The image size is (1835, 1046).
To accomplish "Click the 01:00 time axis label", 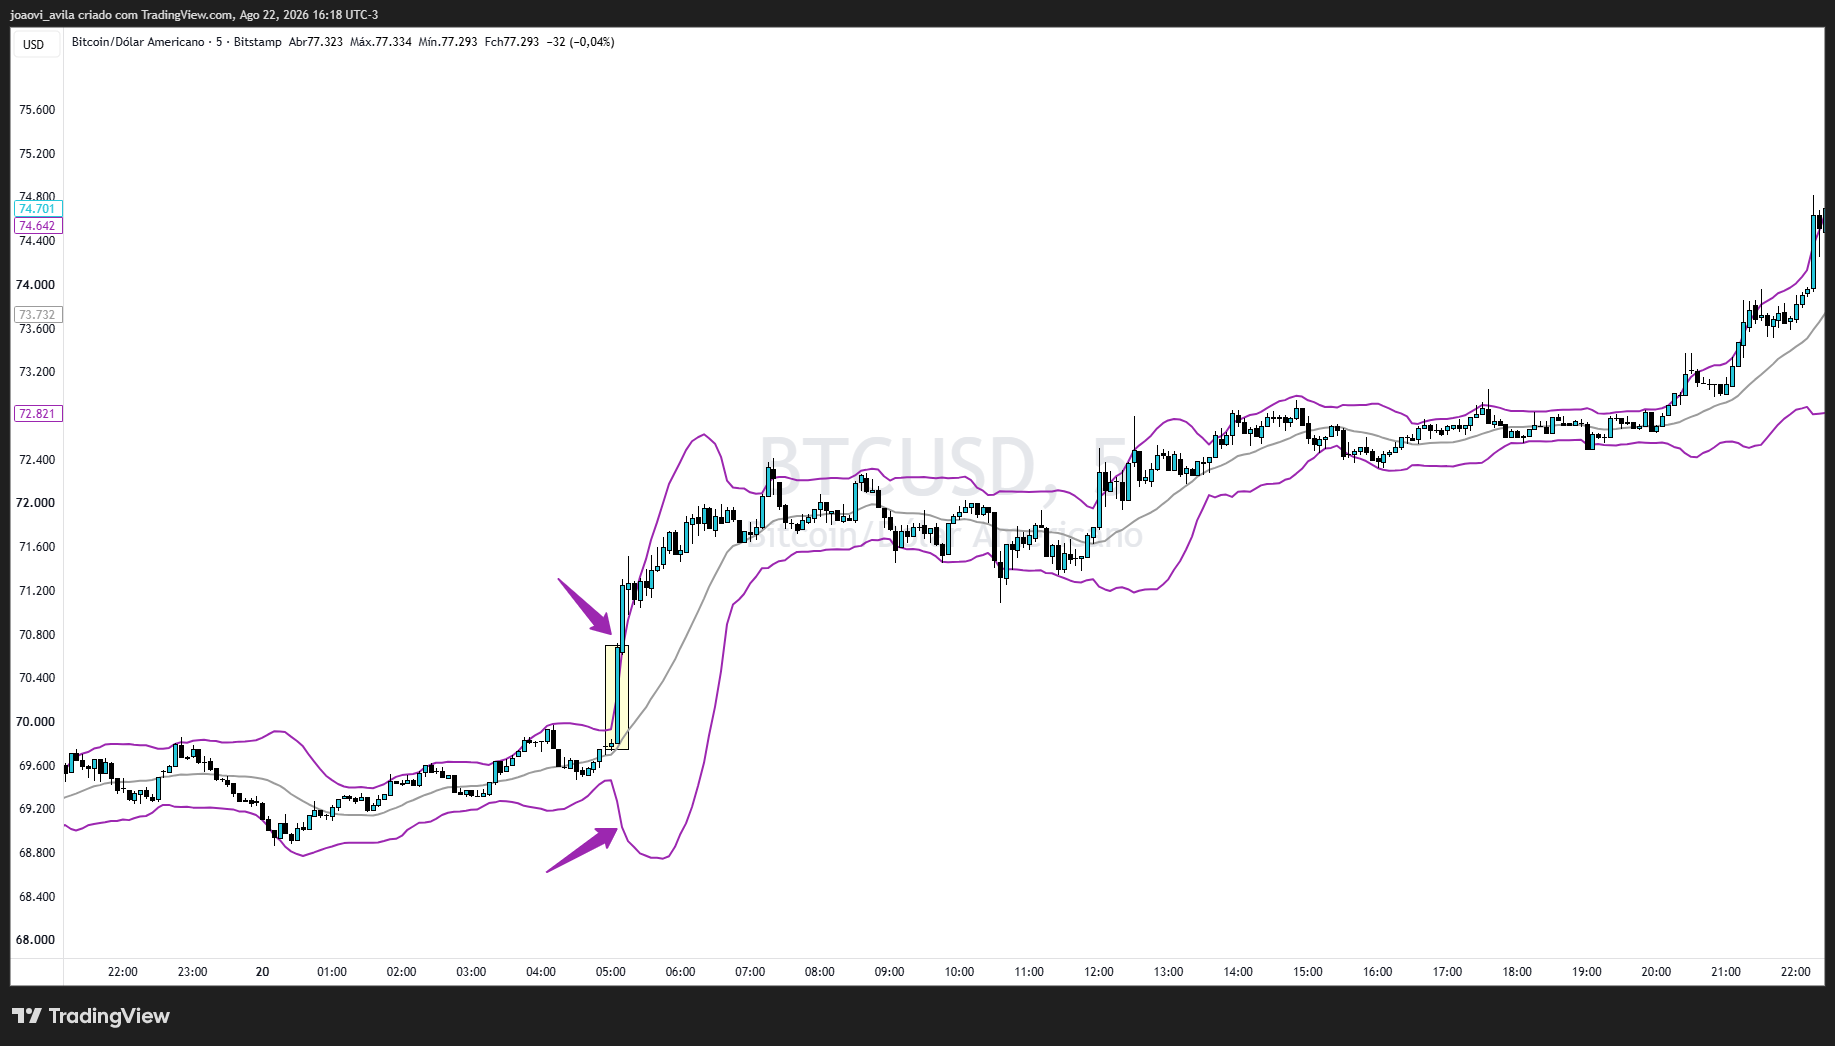I will [332, 972].
